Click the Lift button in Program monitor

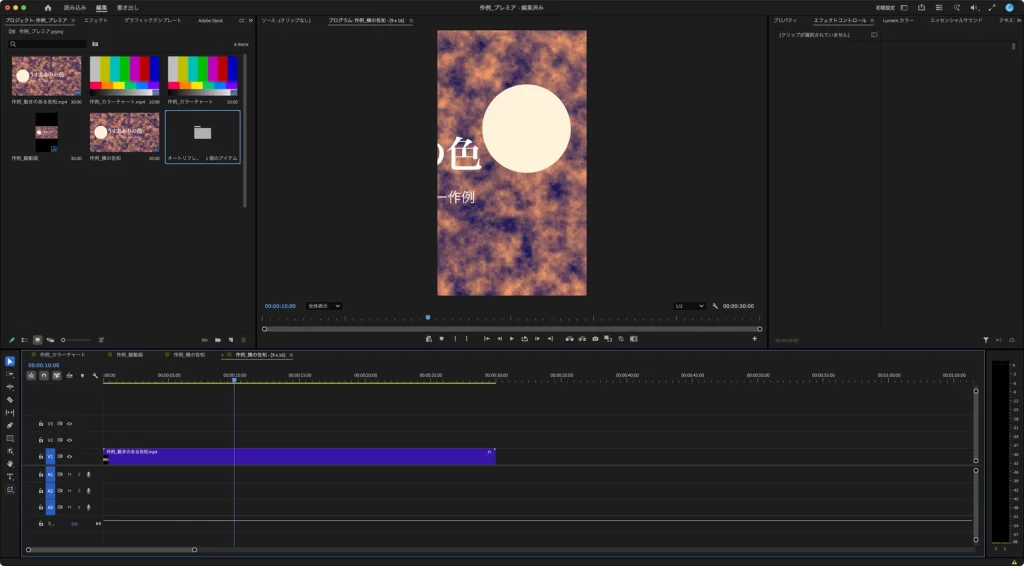(569, 339)
